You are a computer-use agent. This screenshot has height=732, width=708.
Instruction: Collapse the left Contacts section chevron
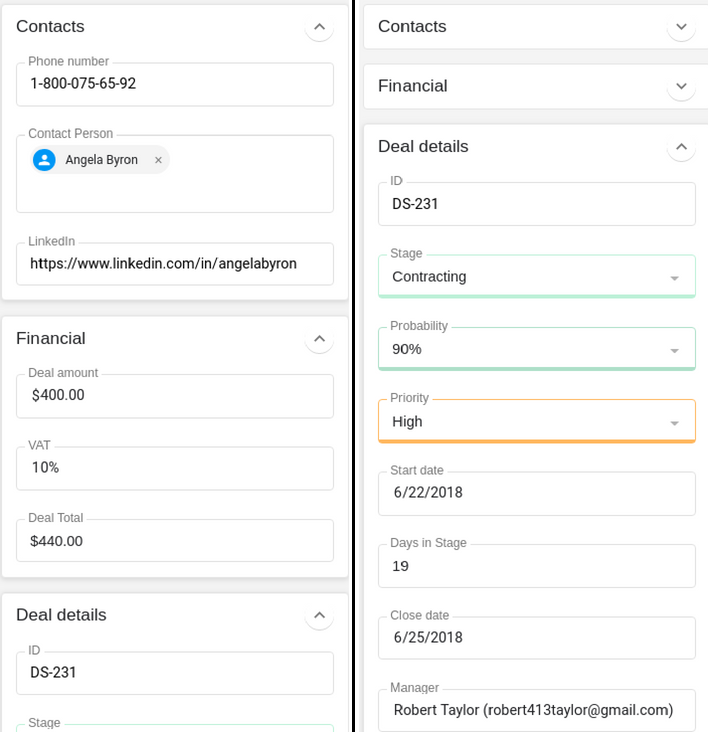pos(319,27)
